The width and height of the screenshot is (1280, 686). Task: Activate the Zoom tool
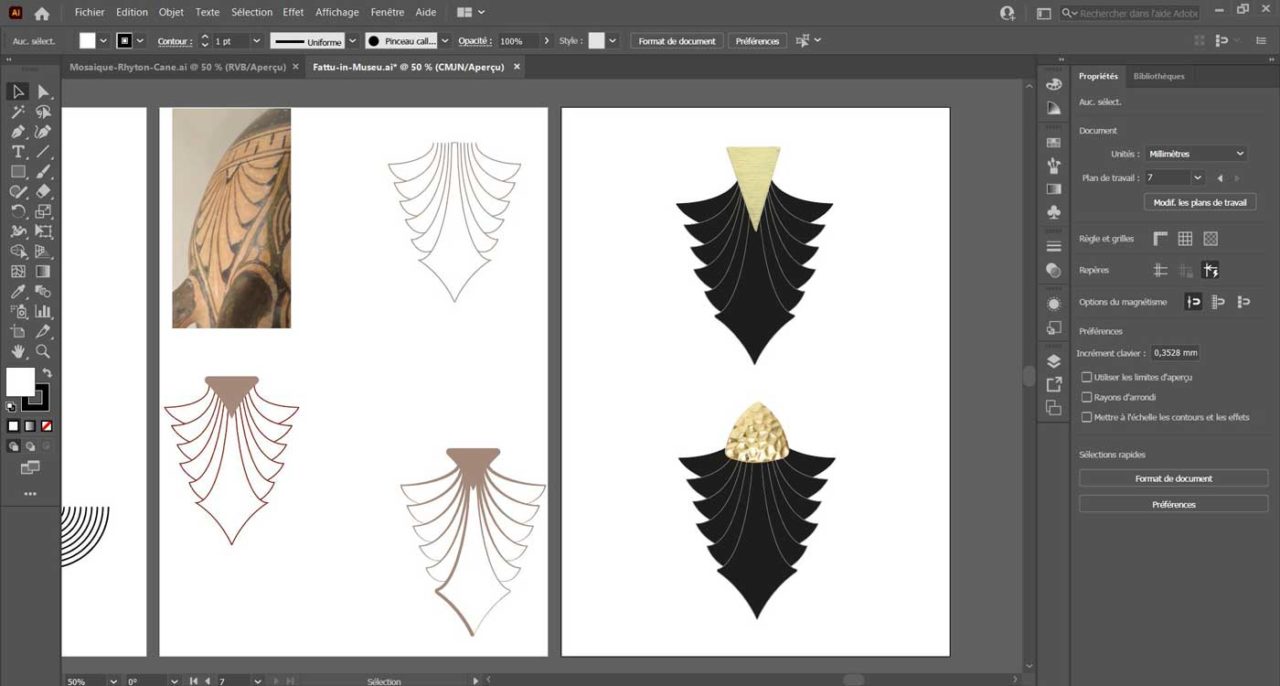[43, 352]
